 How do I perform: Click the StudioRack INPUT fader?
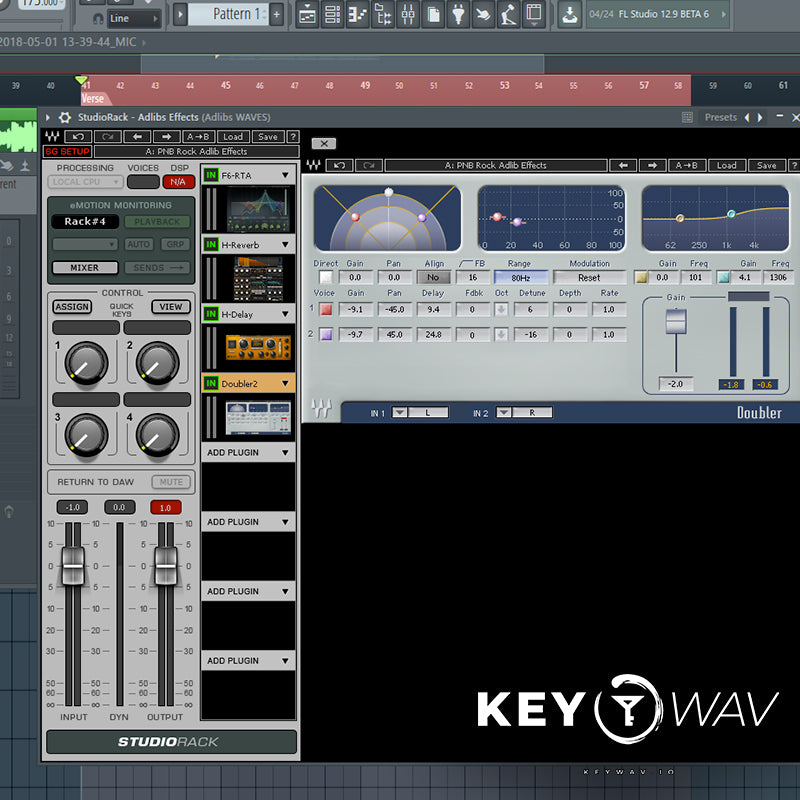pyautogui.click(x=73, y=566)
